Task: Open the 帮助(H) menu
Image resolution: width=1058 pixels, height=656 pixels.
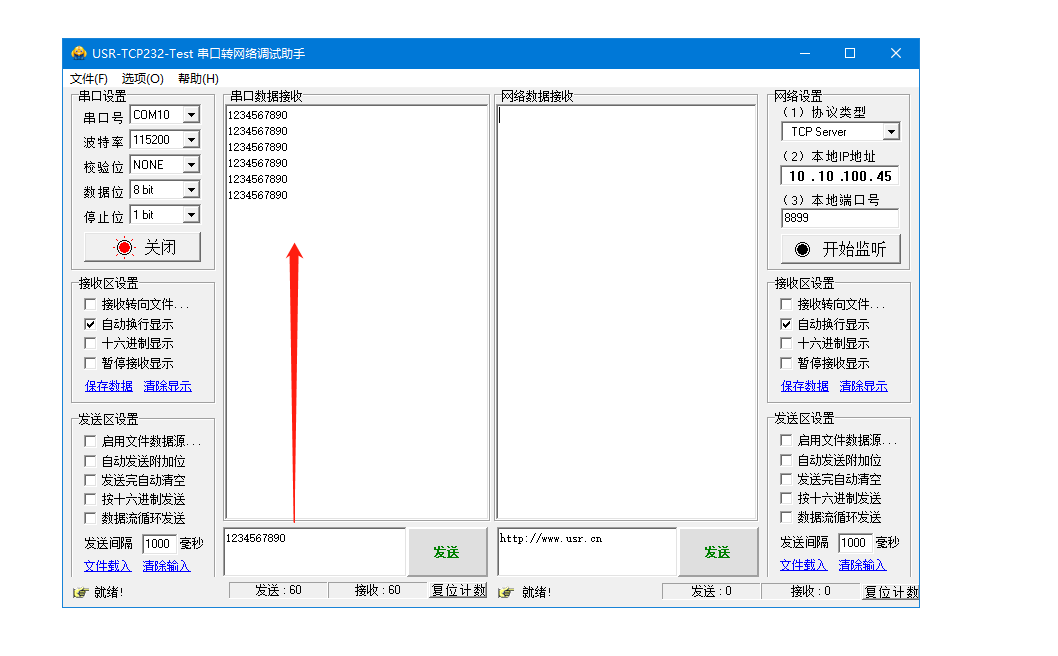Action: [198, 79]
